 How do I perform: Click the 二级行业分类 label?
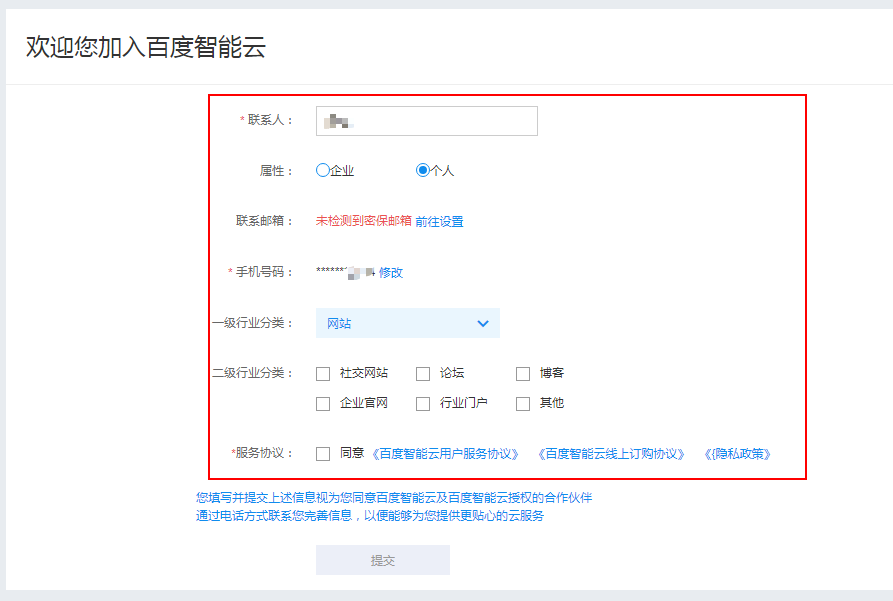pyautogui.click(x=252, y=373)
